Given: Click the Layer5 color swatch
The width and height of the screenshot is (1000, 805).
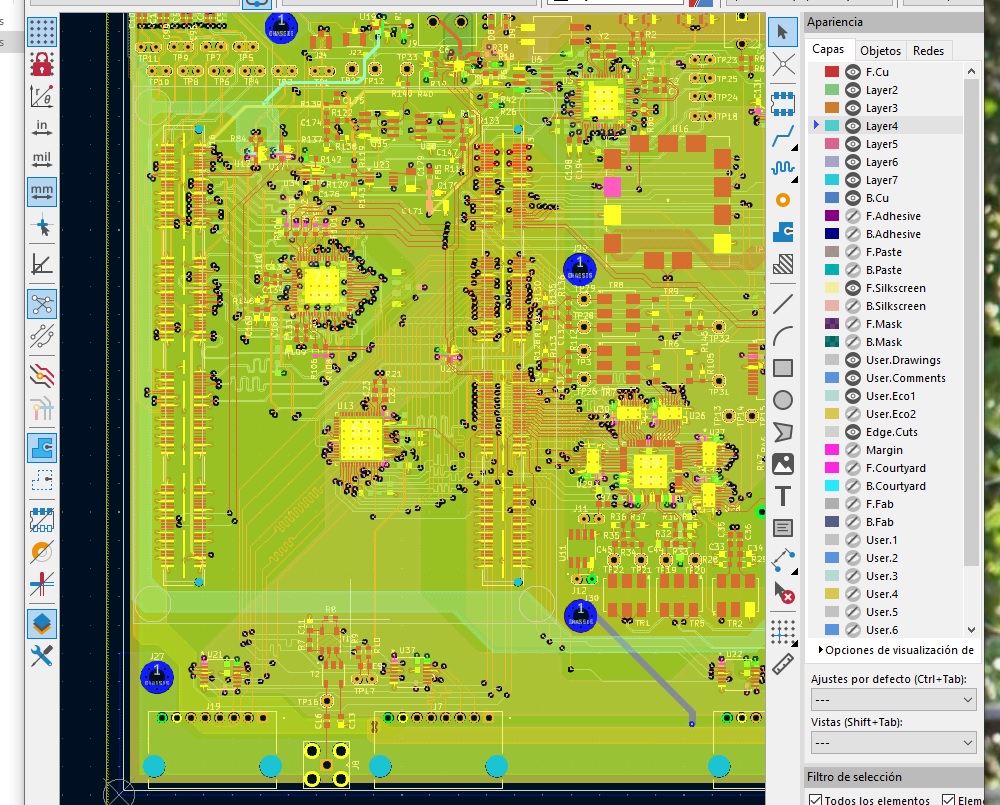Looking at the screenshot, I should (x=831, y=144).
